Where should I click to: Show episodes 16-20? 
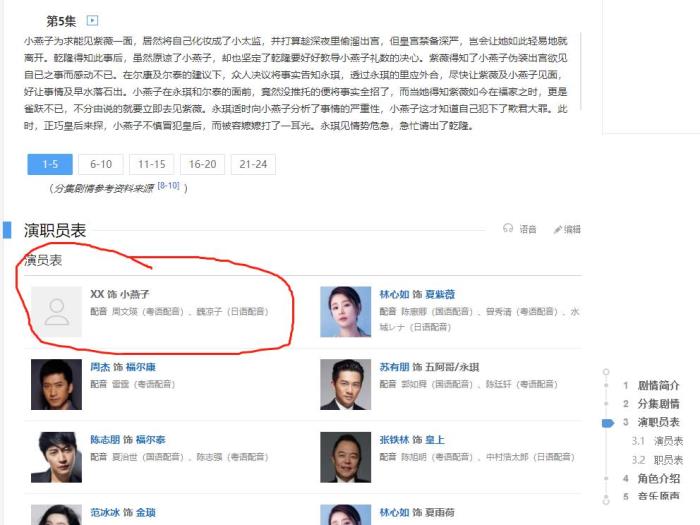tap(202, 164)
